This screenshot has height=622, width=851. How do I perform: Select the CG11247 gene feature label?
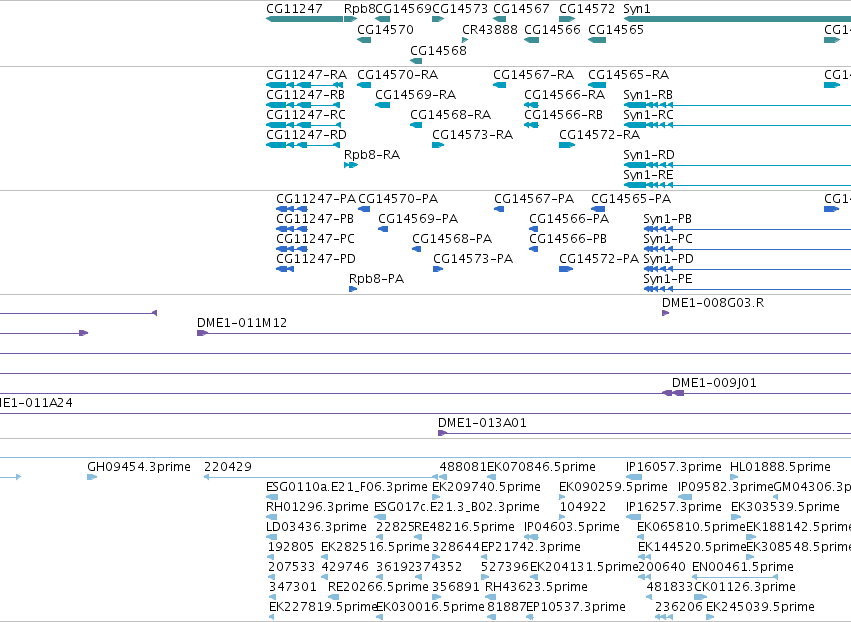point(294,9)
